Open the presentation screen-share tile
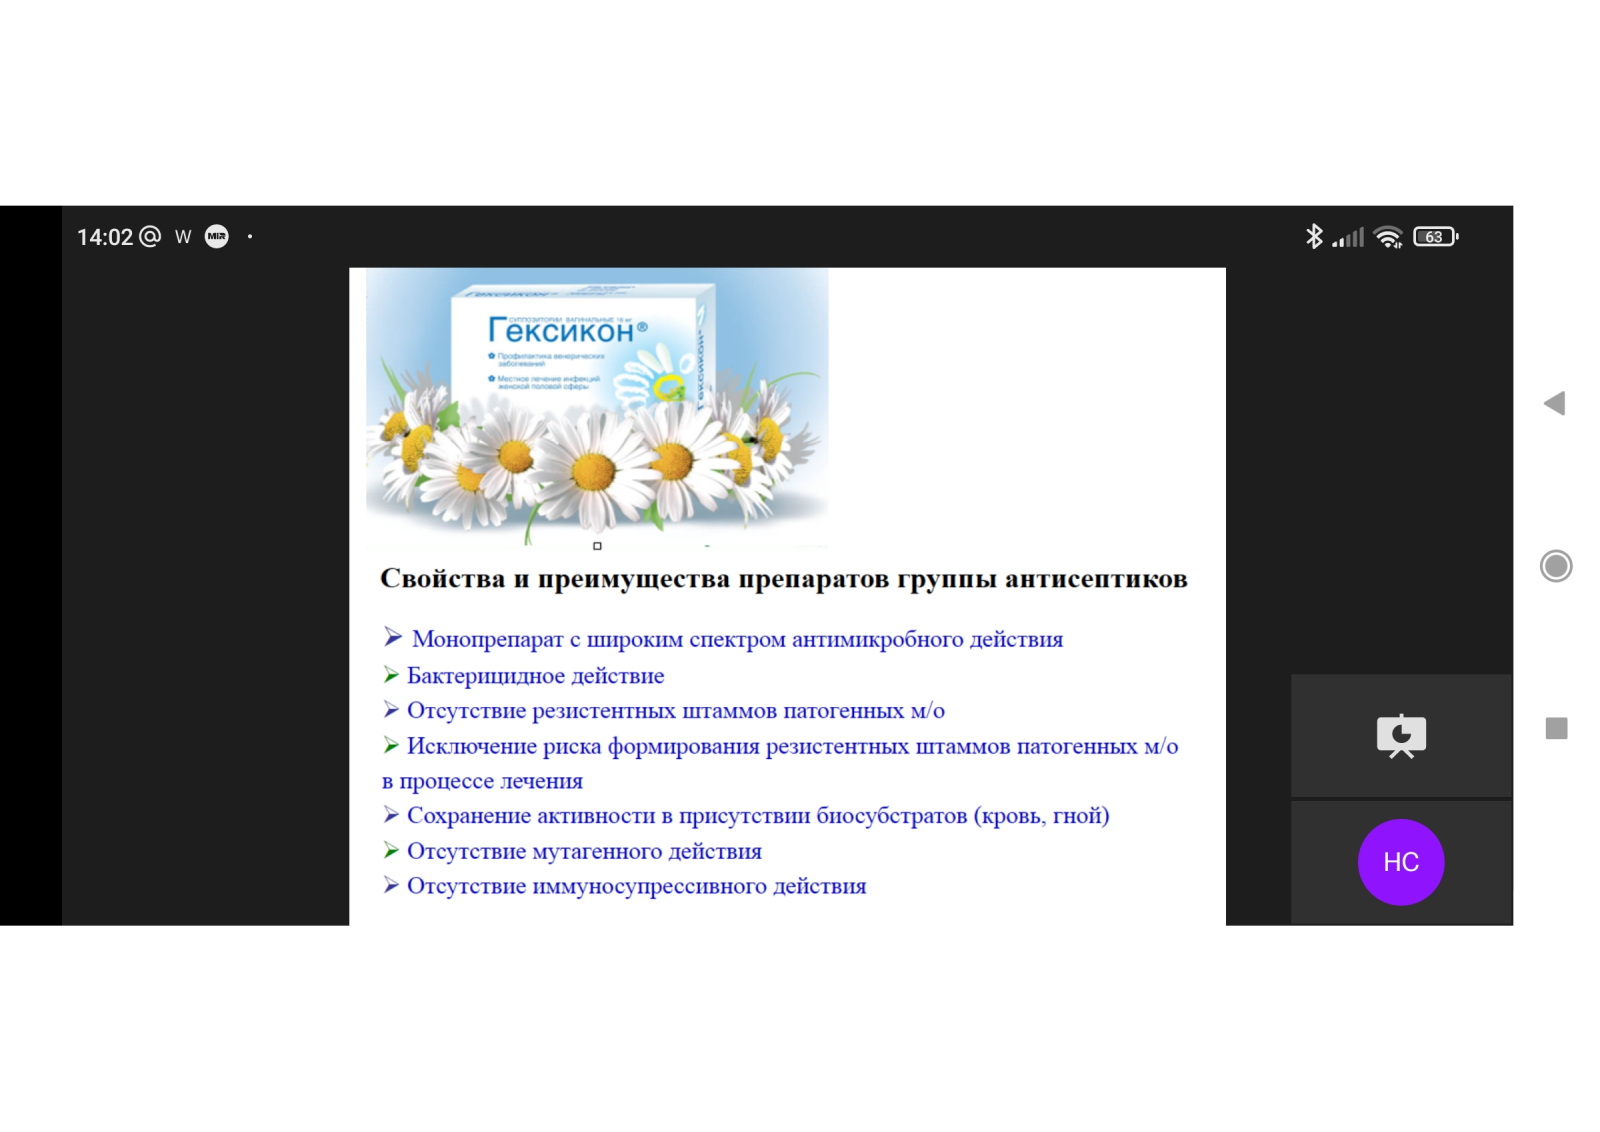Screen dimensions: 1600x1132 [x=1401, y=736]
